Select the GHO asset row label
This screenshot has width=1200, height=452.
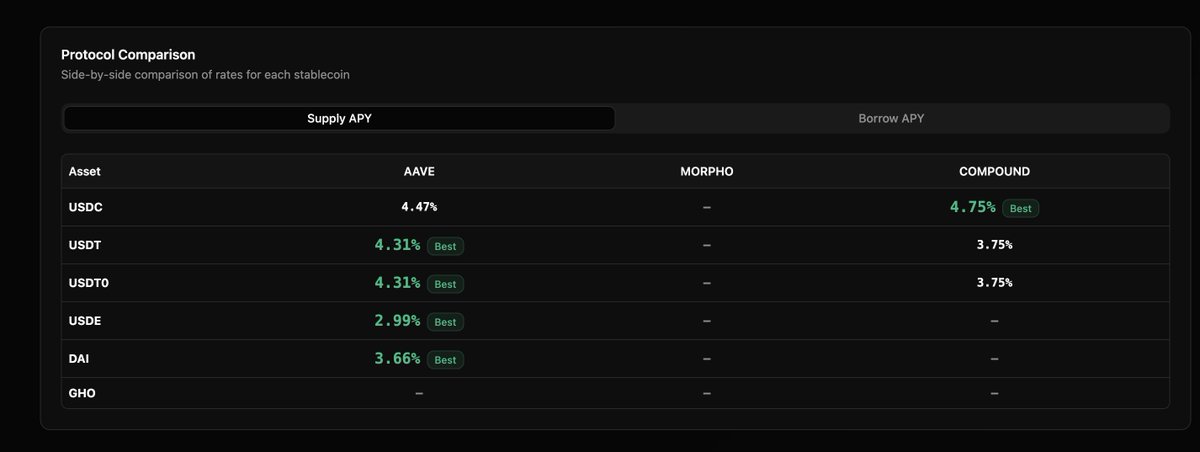82,394
